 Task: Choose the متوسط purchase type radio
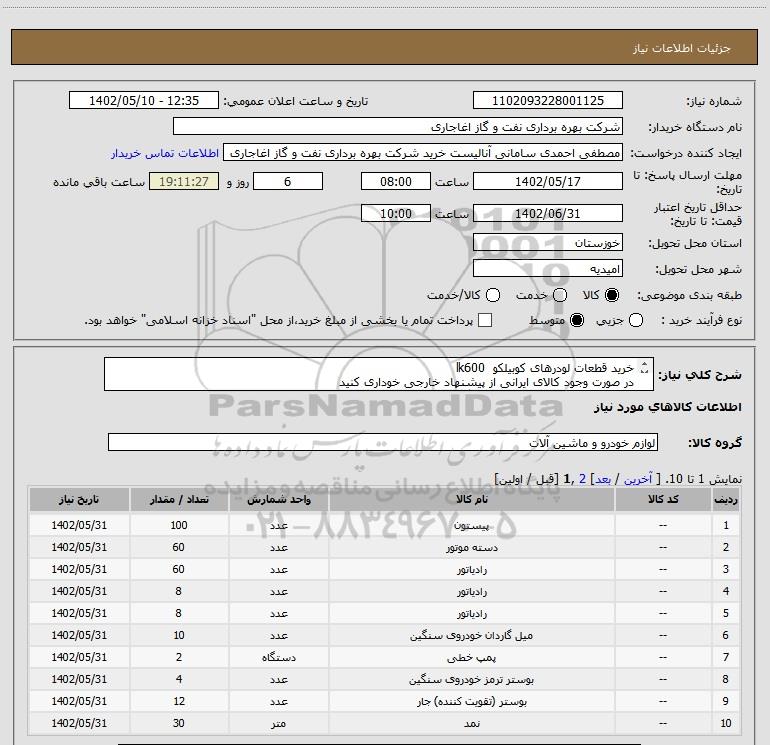point(577,320)
